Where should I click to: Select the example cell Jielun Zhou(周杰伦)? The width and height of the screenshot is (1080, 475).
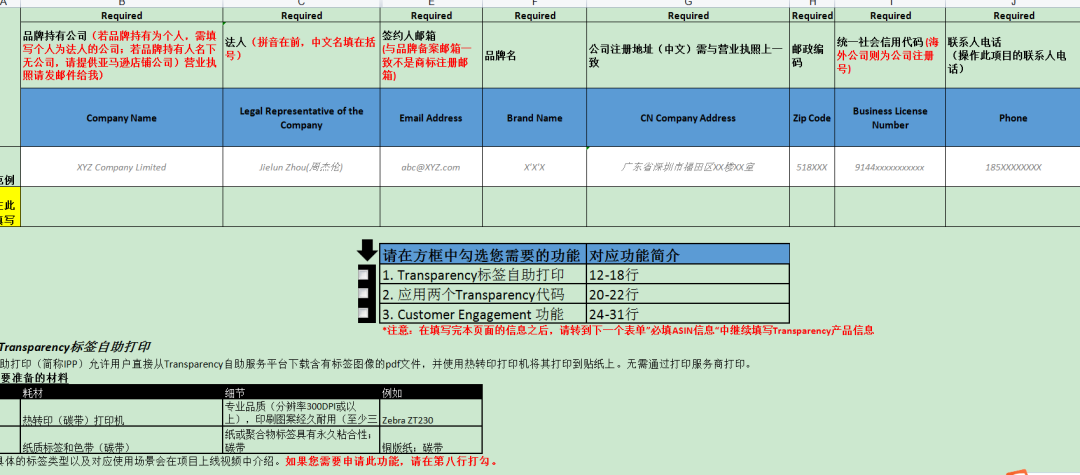(301, 167)
